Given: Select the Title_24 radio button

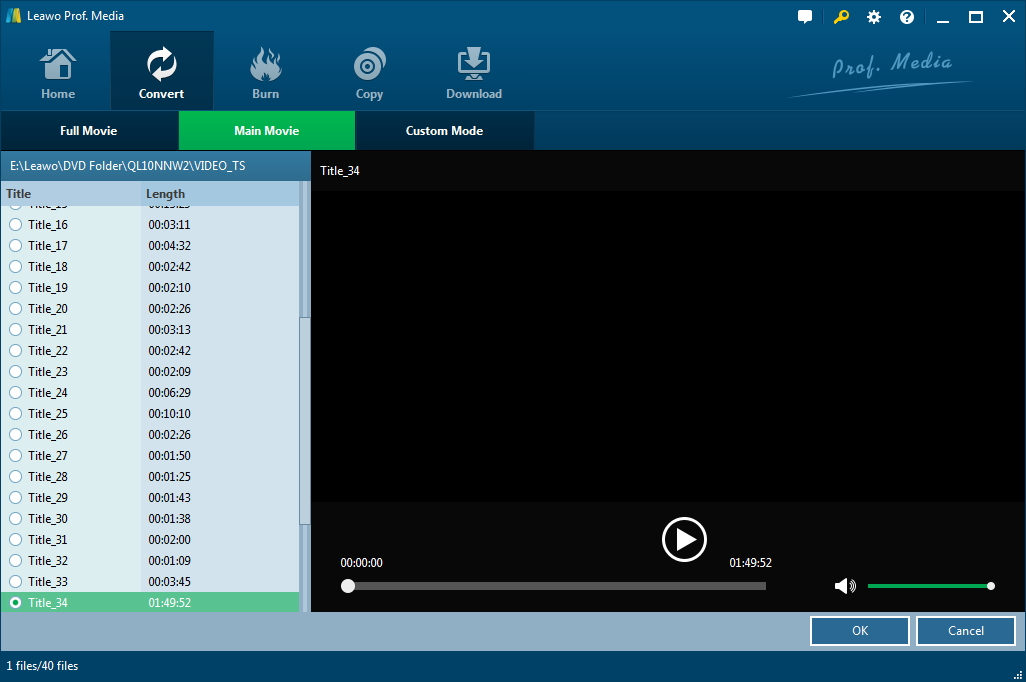Looking at the screenshot, I should [15, 393].
